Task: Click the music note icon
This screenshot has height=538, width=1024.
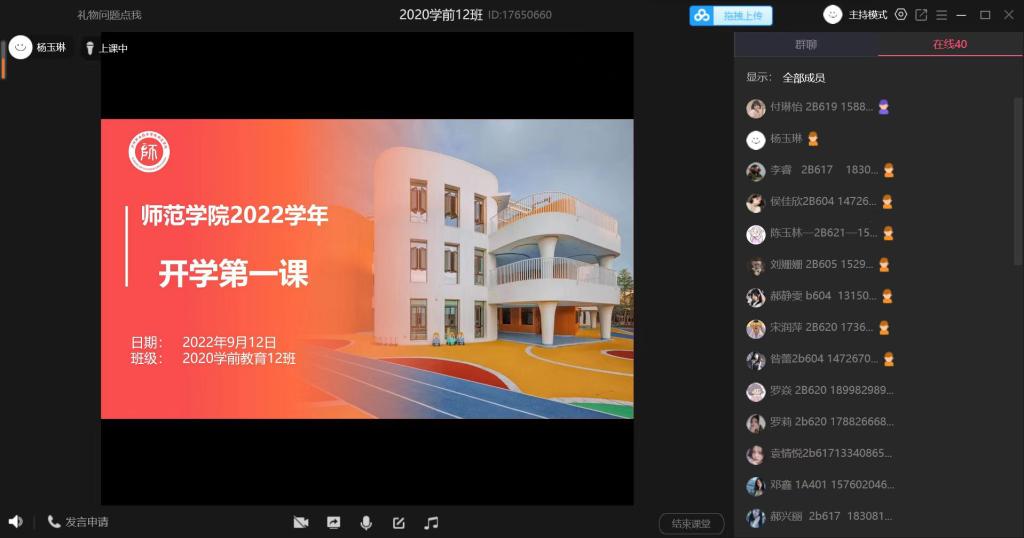Action: click(431, 522)
